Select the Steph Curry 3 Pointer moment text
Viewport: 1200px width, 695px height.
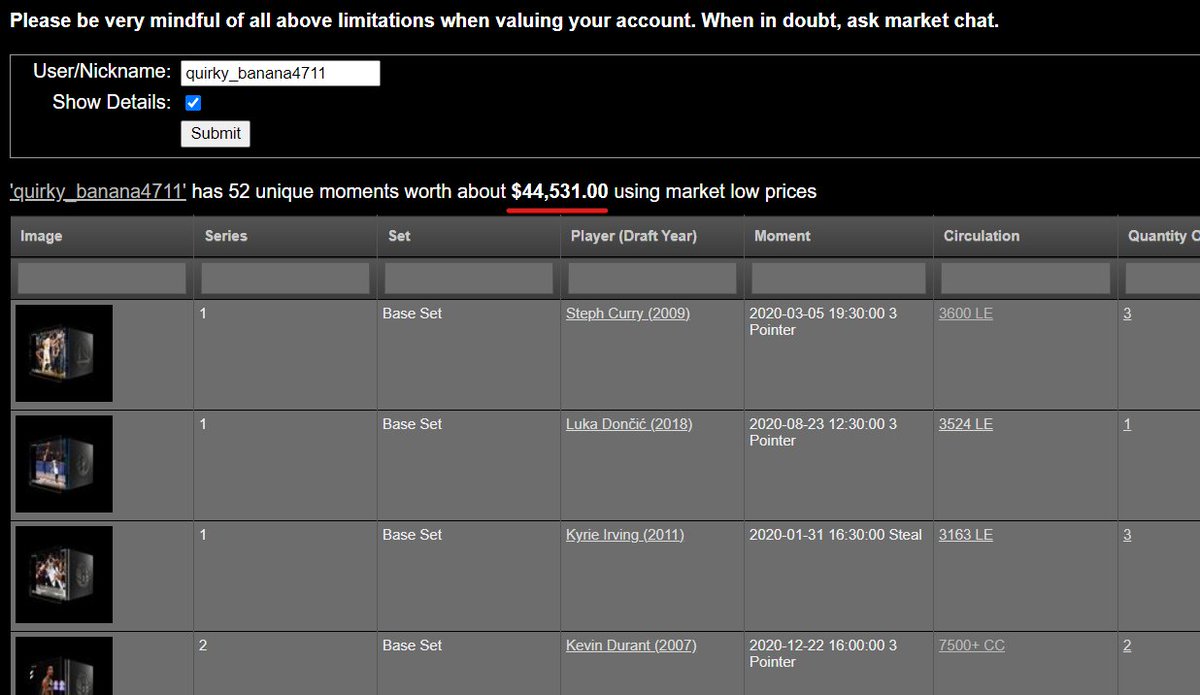[823, 322]
